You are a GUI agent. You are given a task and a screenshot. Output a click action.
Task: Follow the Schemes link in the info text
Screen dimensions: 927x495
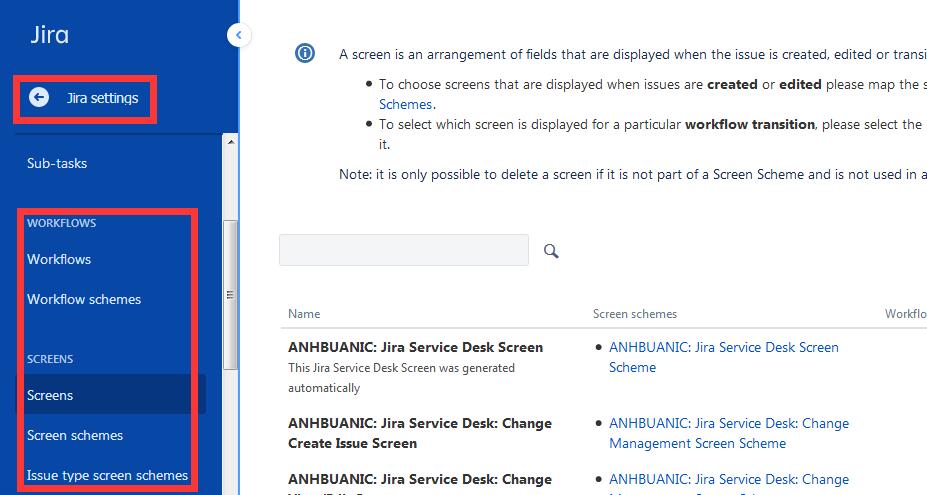pyautogui.click(x=406, y=104)
